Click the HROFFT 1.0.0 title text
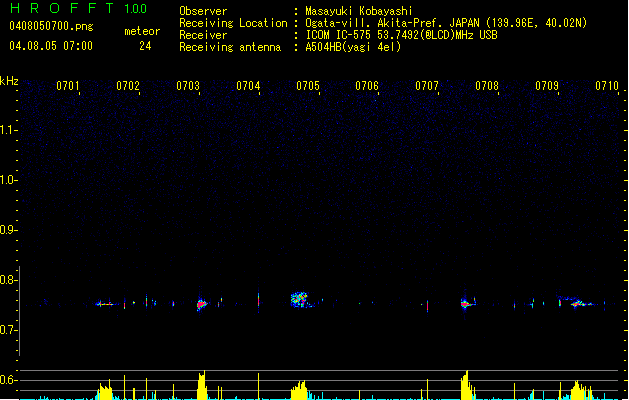Viewport: 629px width, 400px height. click(79, 8)
